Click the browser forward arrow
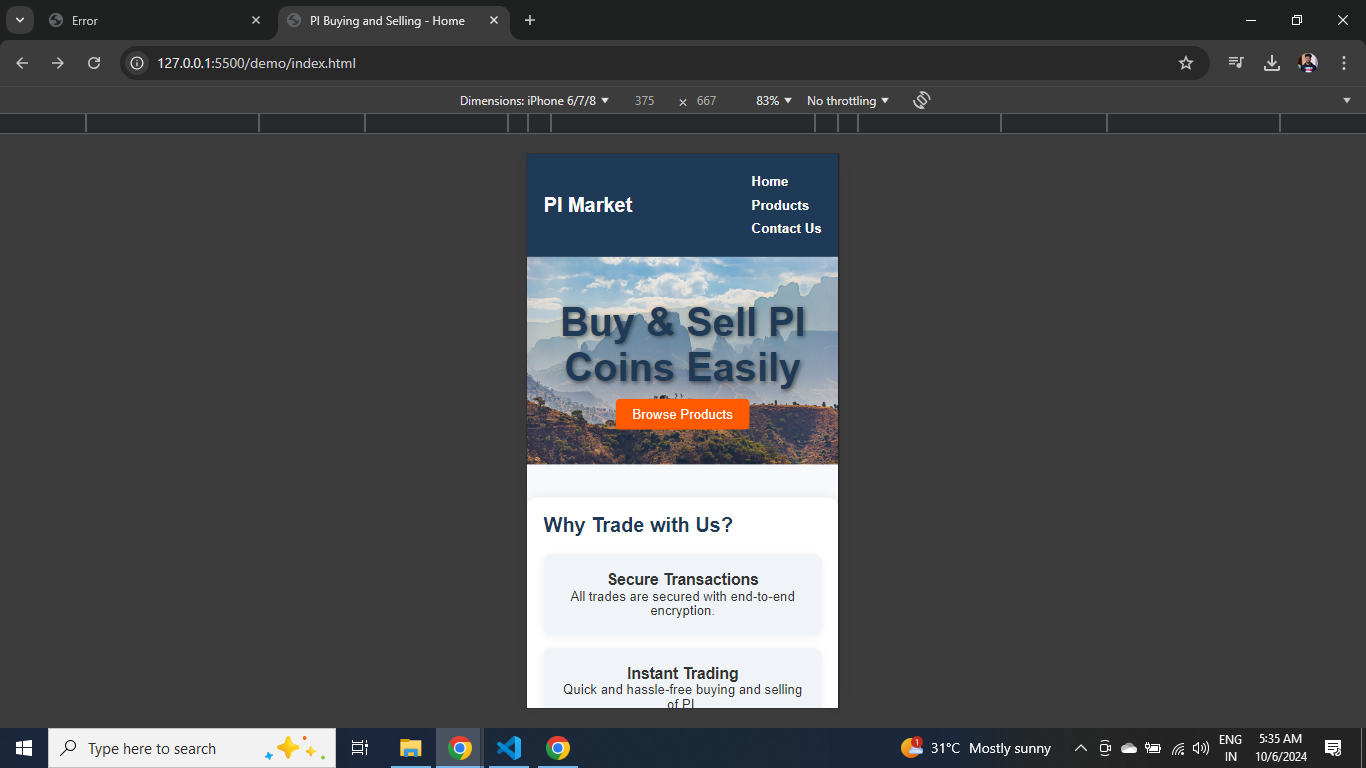Viewport: 1366px width, 768px height. pyautogui.click(x=58, y=63)
